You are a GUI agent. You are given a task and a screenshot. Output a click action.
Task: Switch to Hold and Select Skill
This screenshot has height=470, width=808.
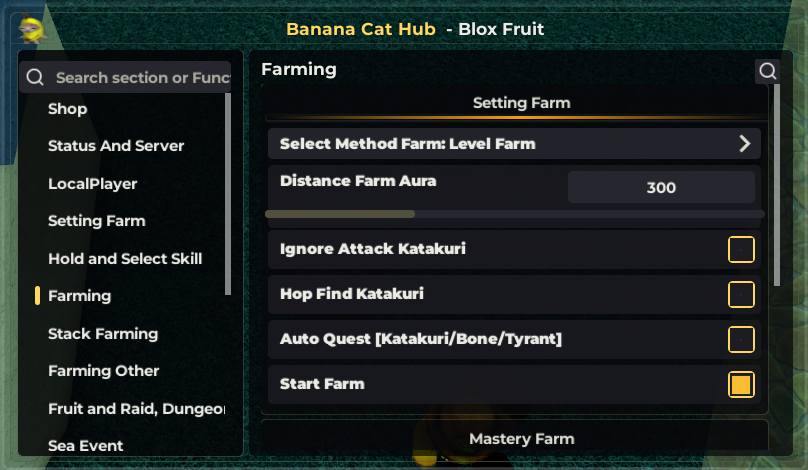coord(125,259)
